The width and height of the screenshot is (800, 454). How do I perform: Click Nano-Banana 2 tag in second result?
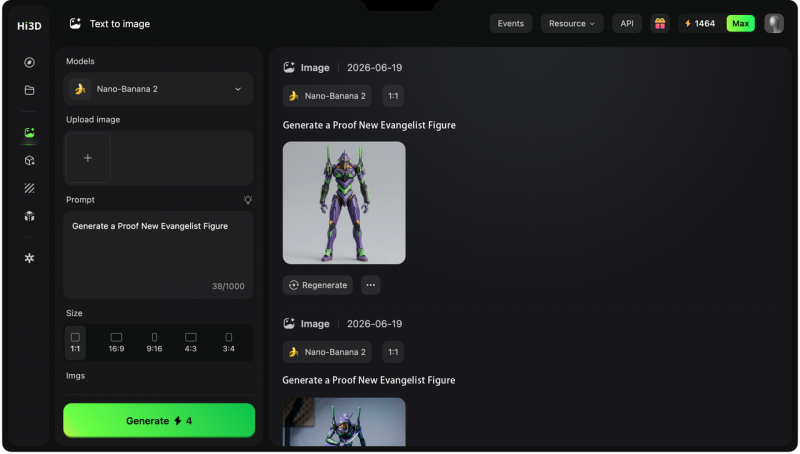(x=327, y=352)
